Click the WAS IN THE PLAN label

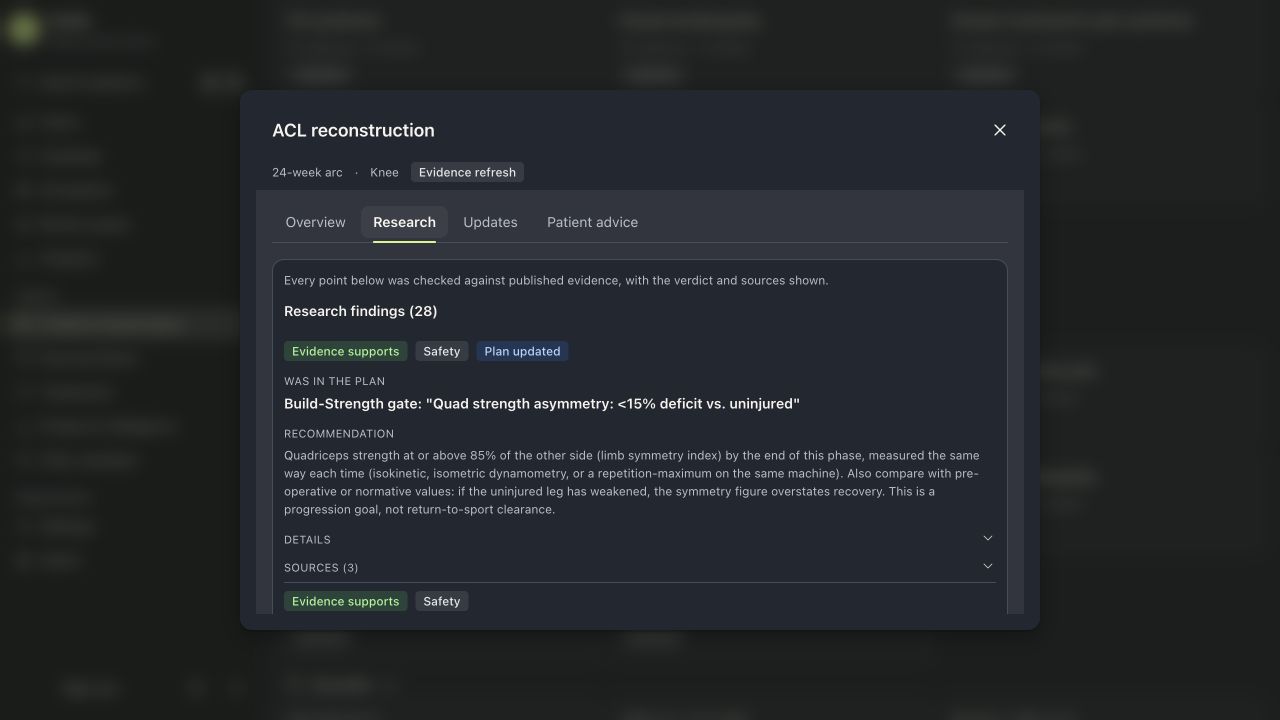coord(334,381)
